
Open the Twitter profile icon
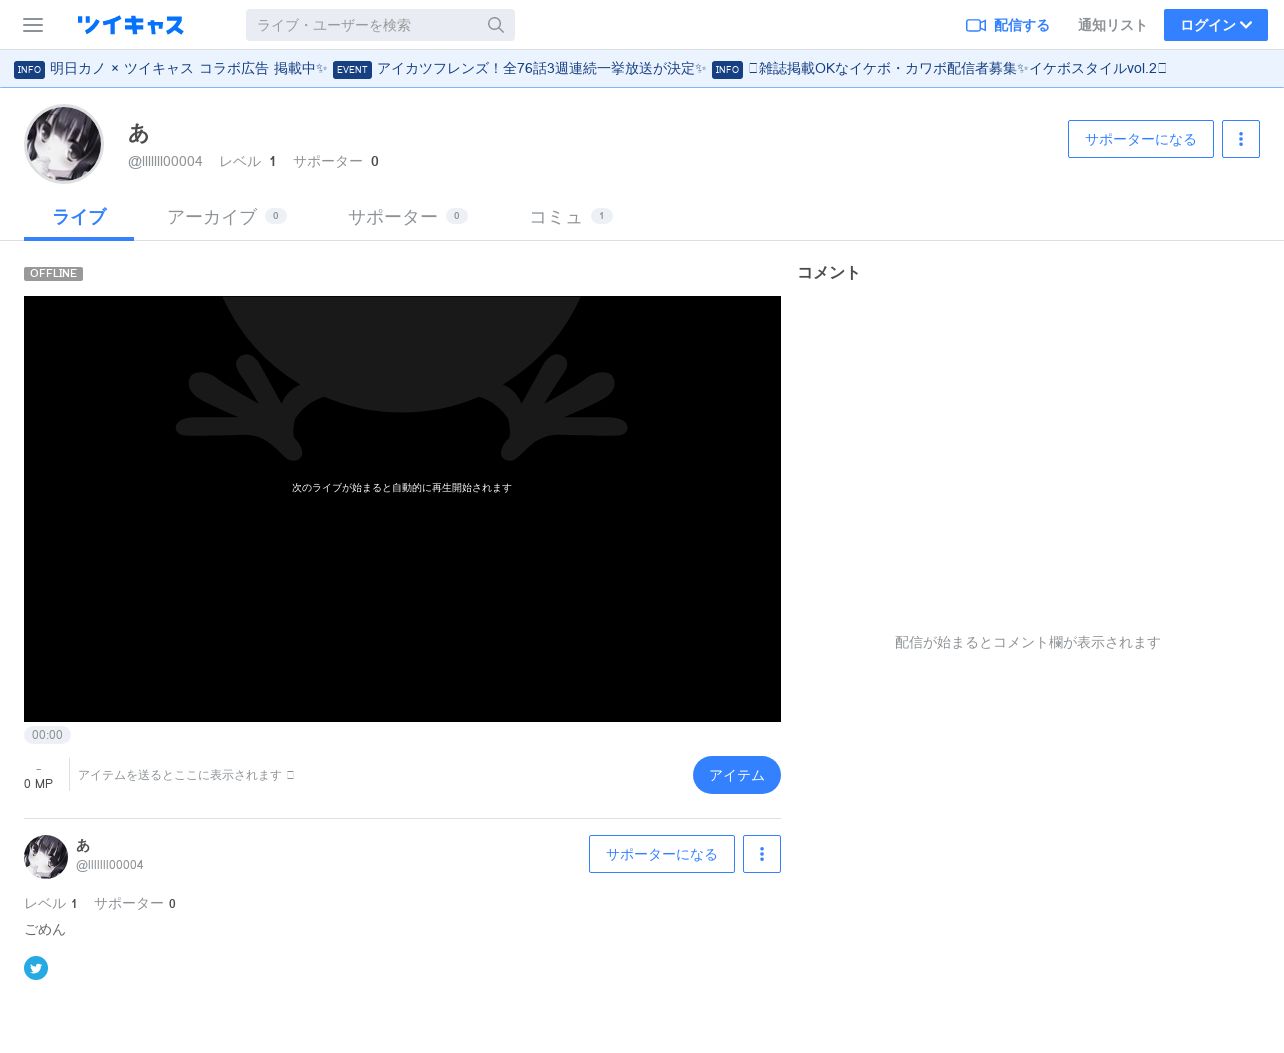(x=36, y=968)
